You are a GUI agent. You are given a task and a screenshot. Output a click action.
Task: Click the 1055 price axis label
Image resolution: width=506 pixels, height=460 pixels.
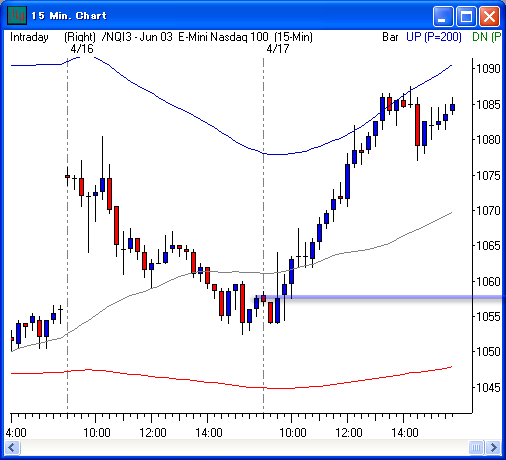coord(488,316)
